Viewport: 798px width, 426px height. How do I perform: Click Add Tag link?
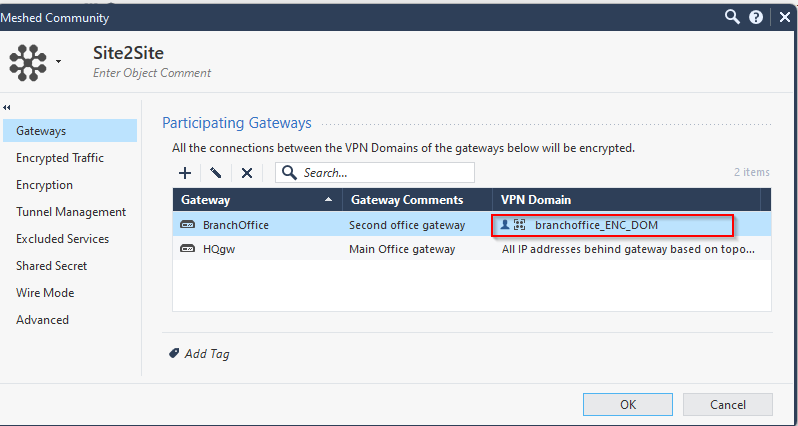click(x=207, y=353)
